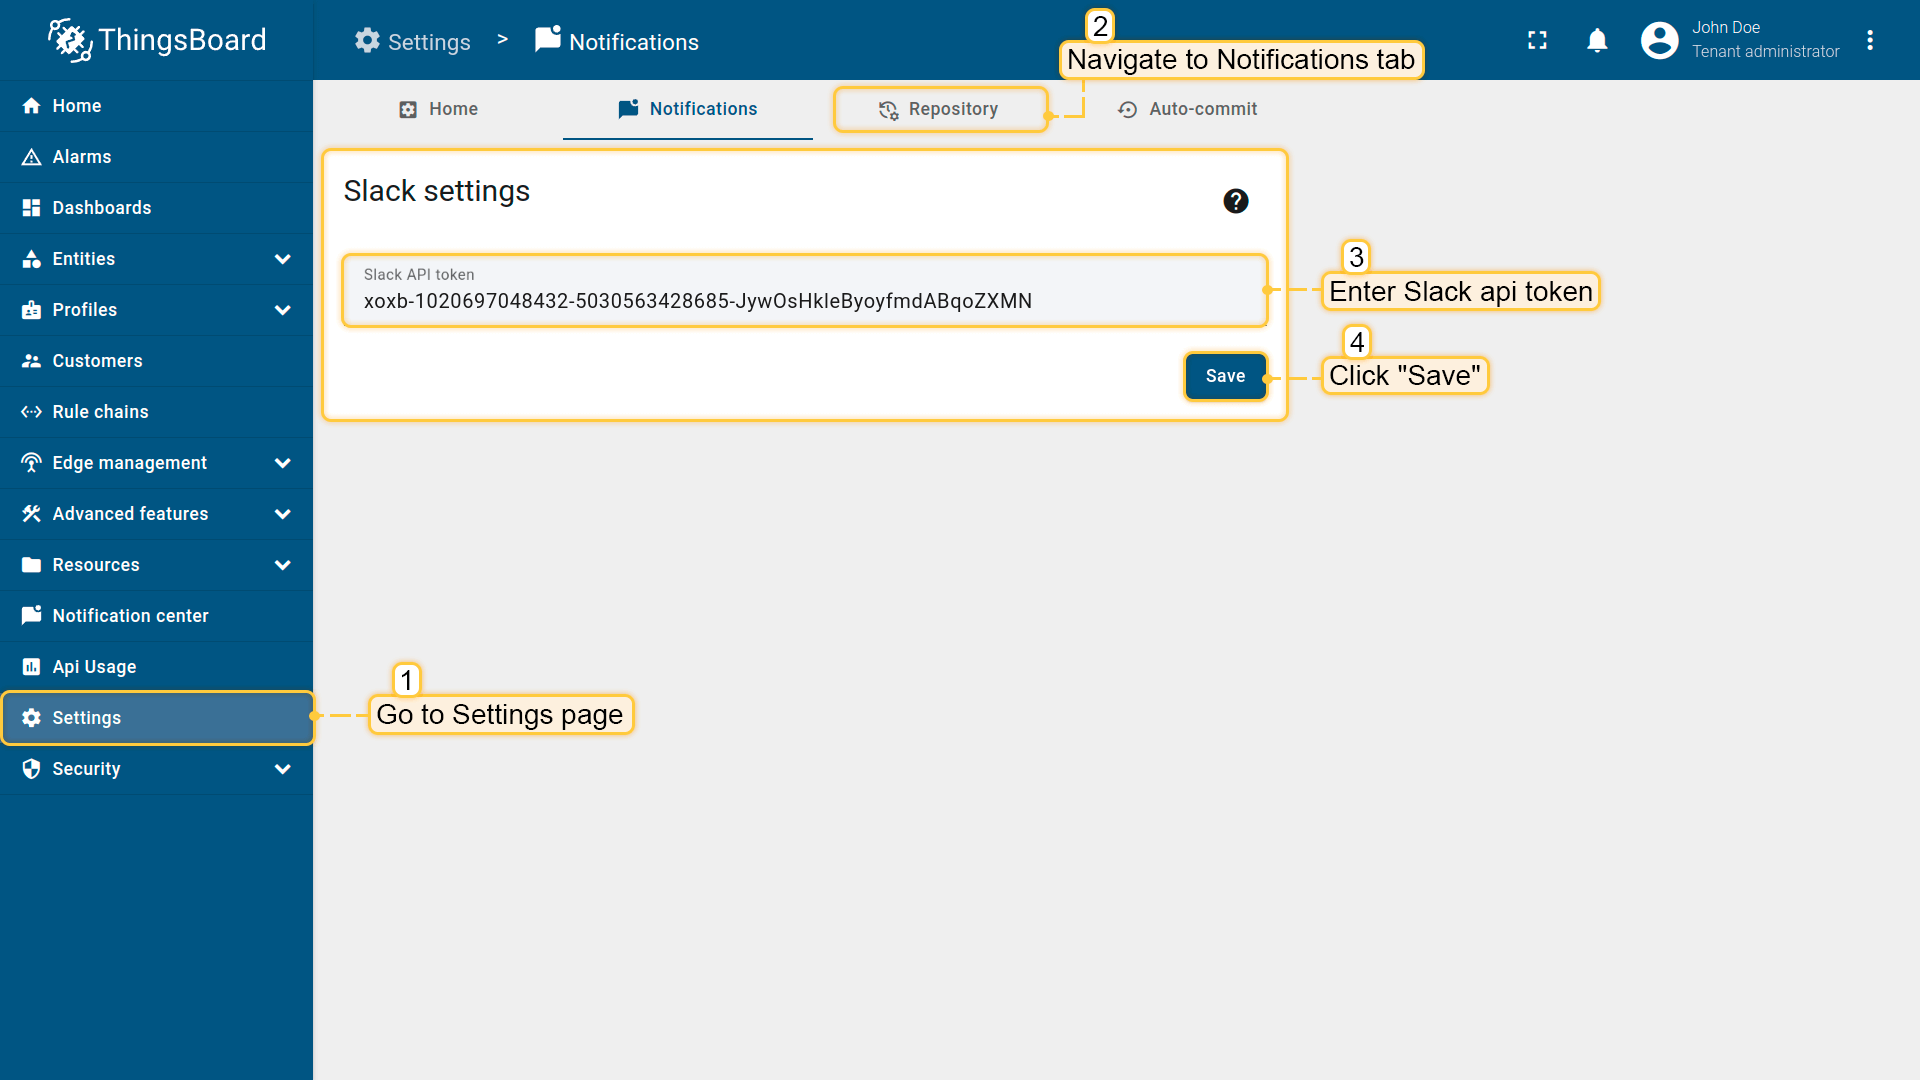Viewport: 1920px width, 1080px height.
Task: Click the user profile avatar icon
Action: point(1659,40)
